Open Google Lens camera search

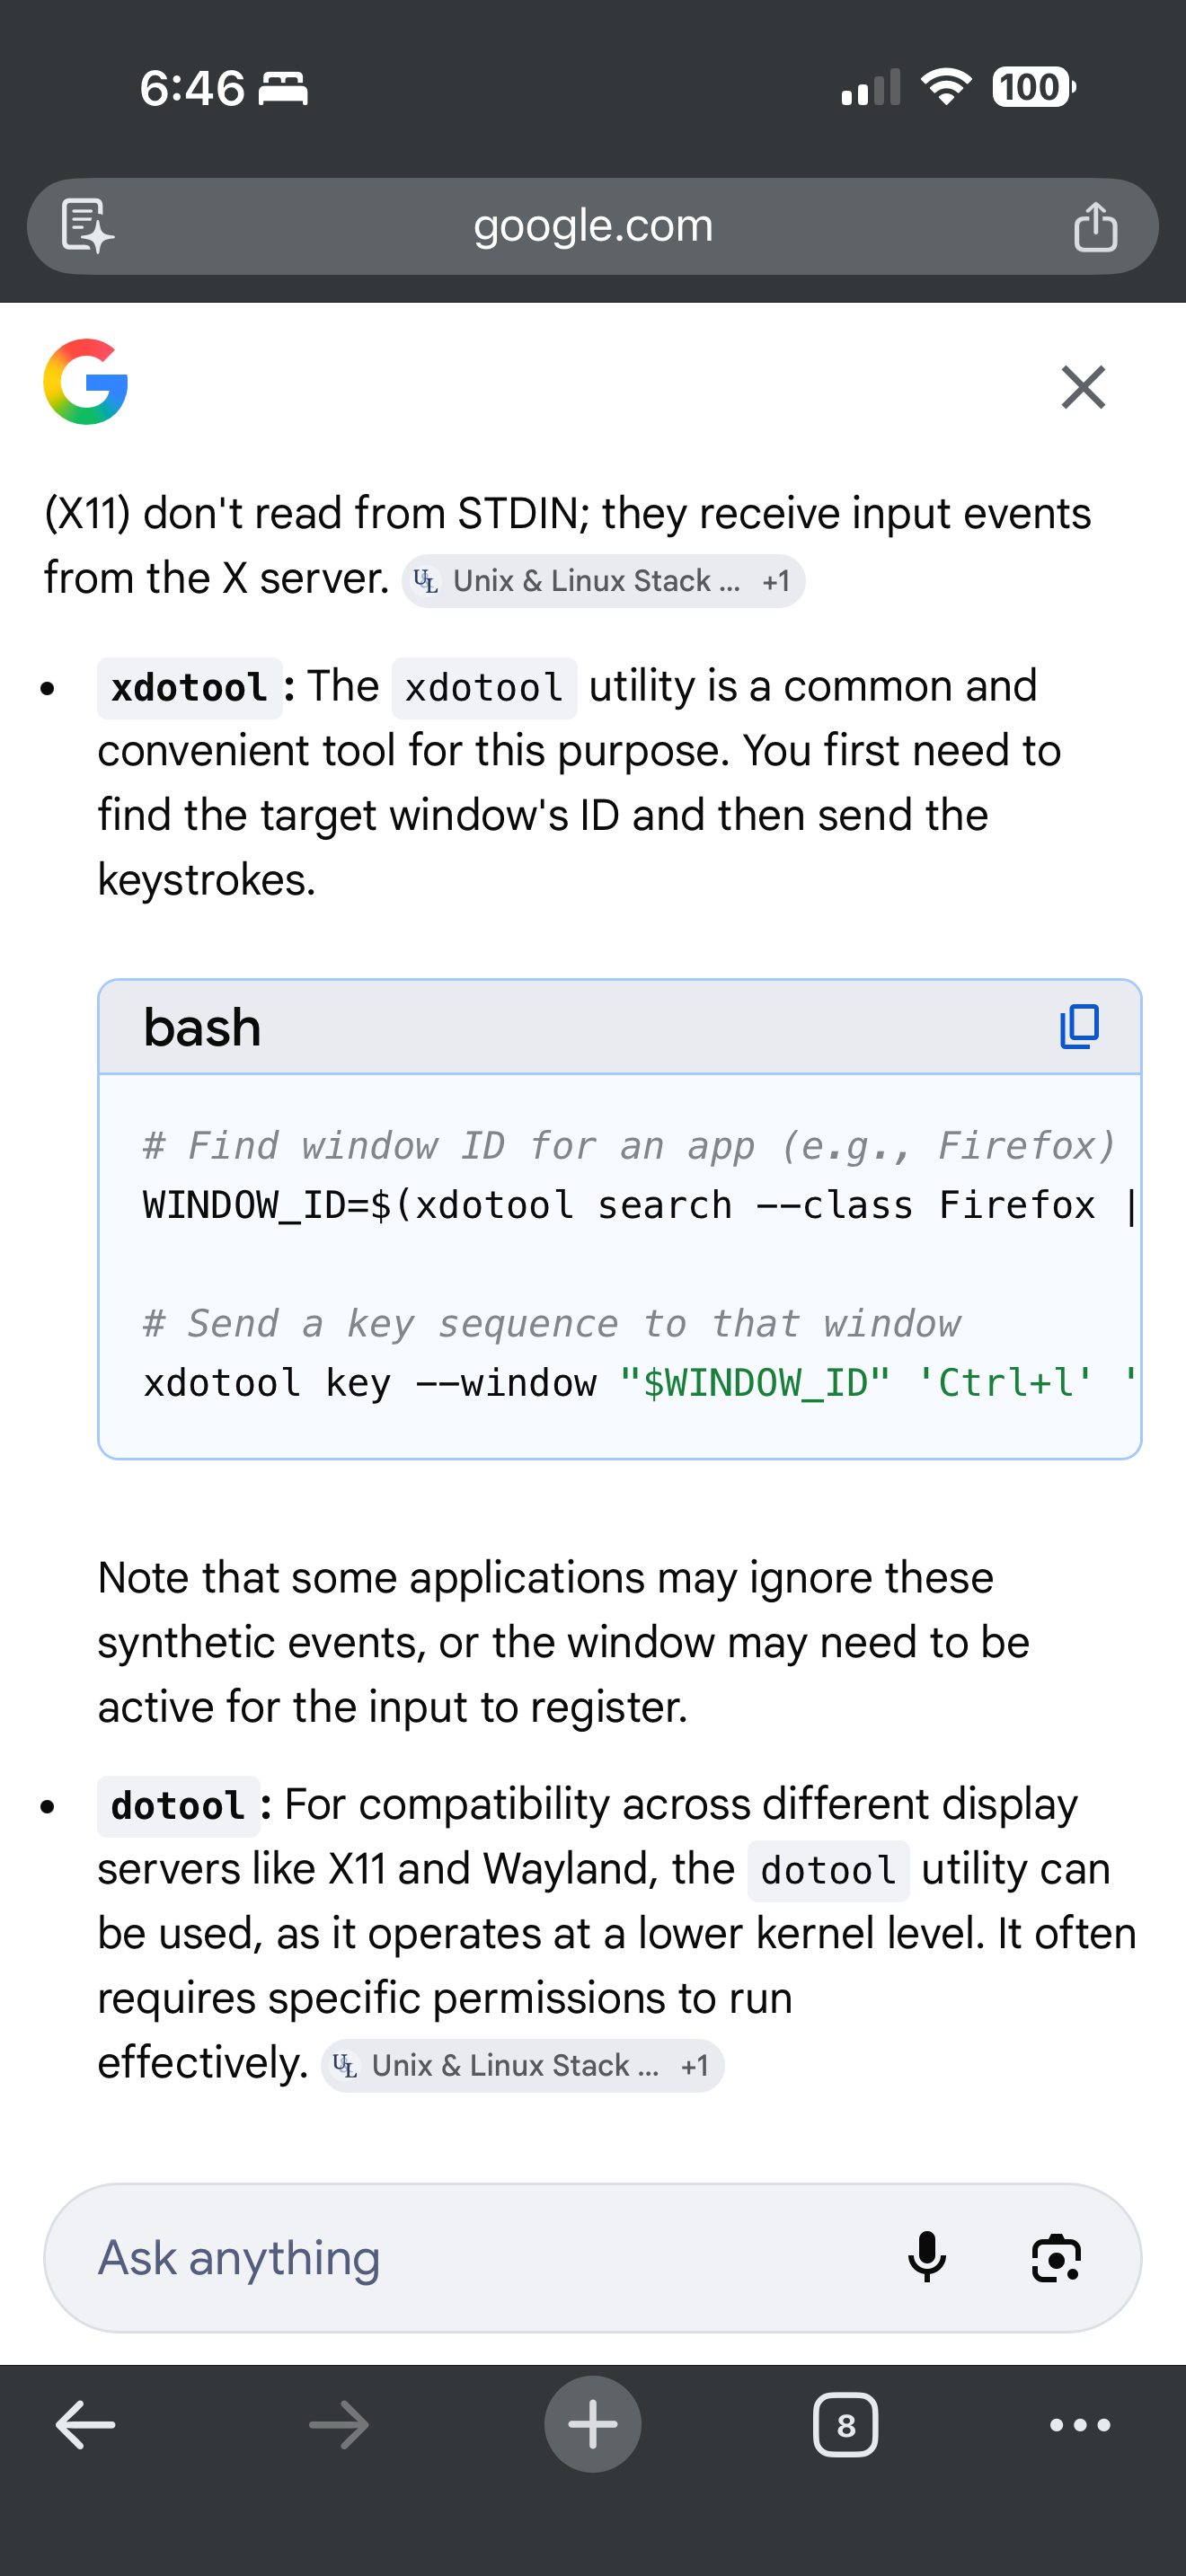point(1056,2258)
